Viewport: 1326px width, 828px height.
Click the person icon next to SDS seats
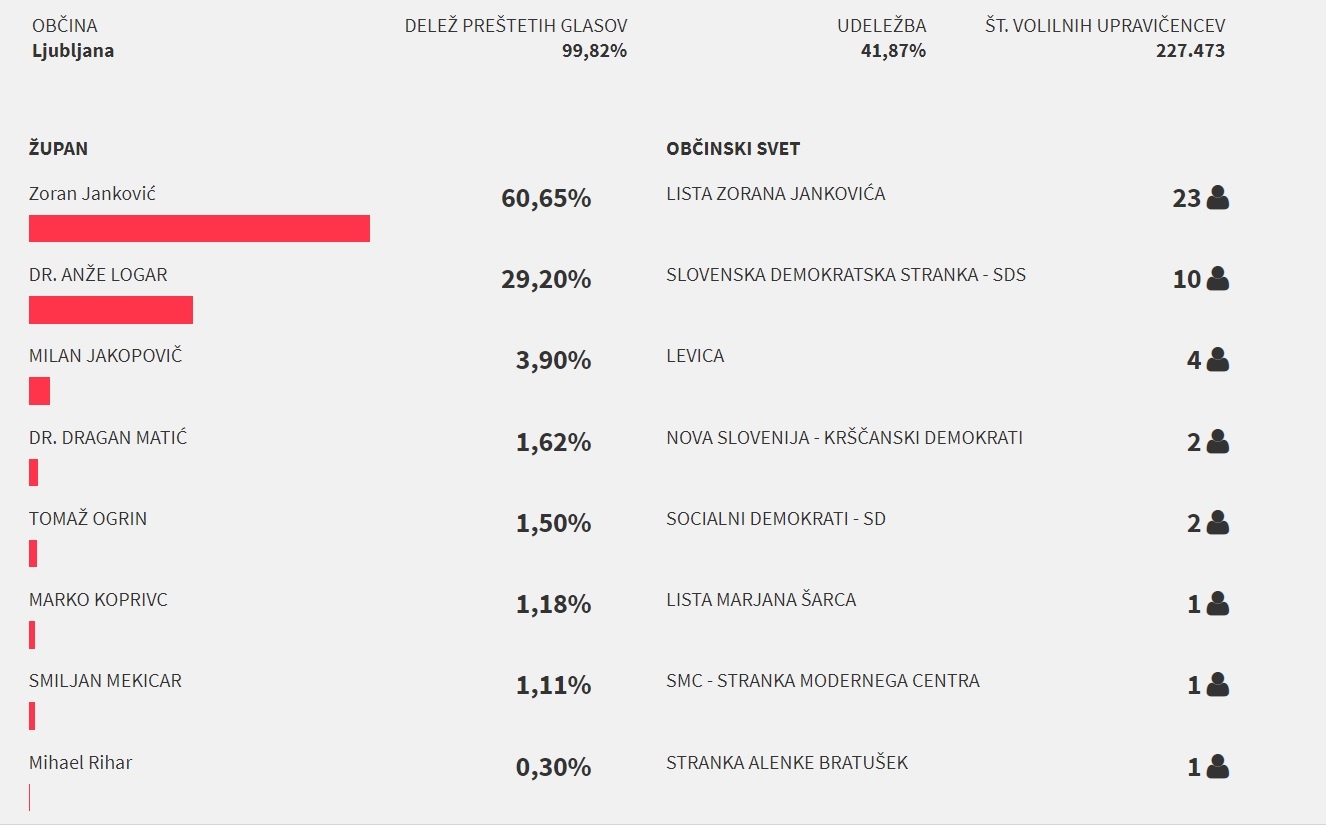(1217, 279)
